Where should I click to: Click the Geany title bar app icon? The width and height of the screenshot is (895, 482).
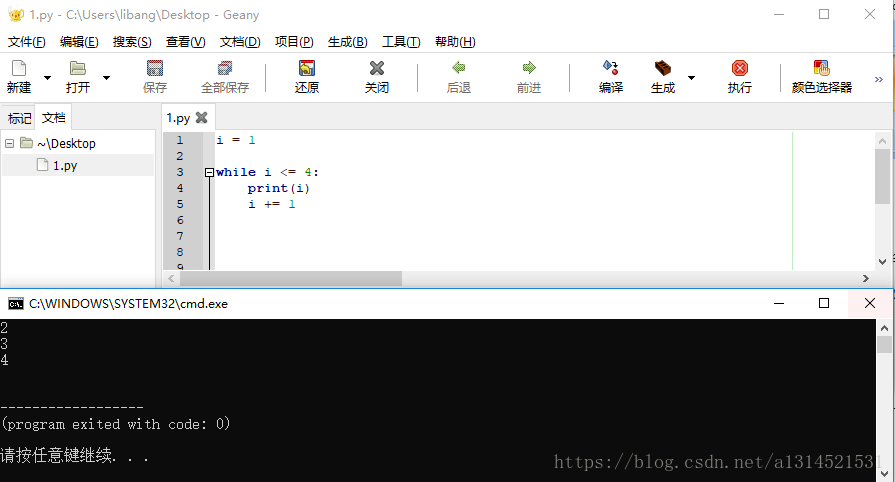coord(16,15)
